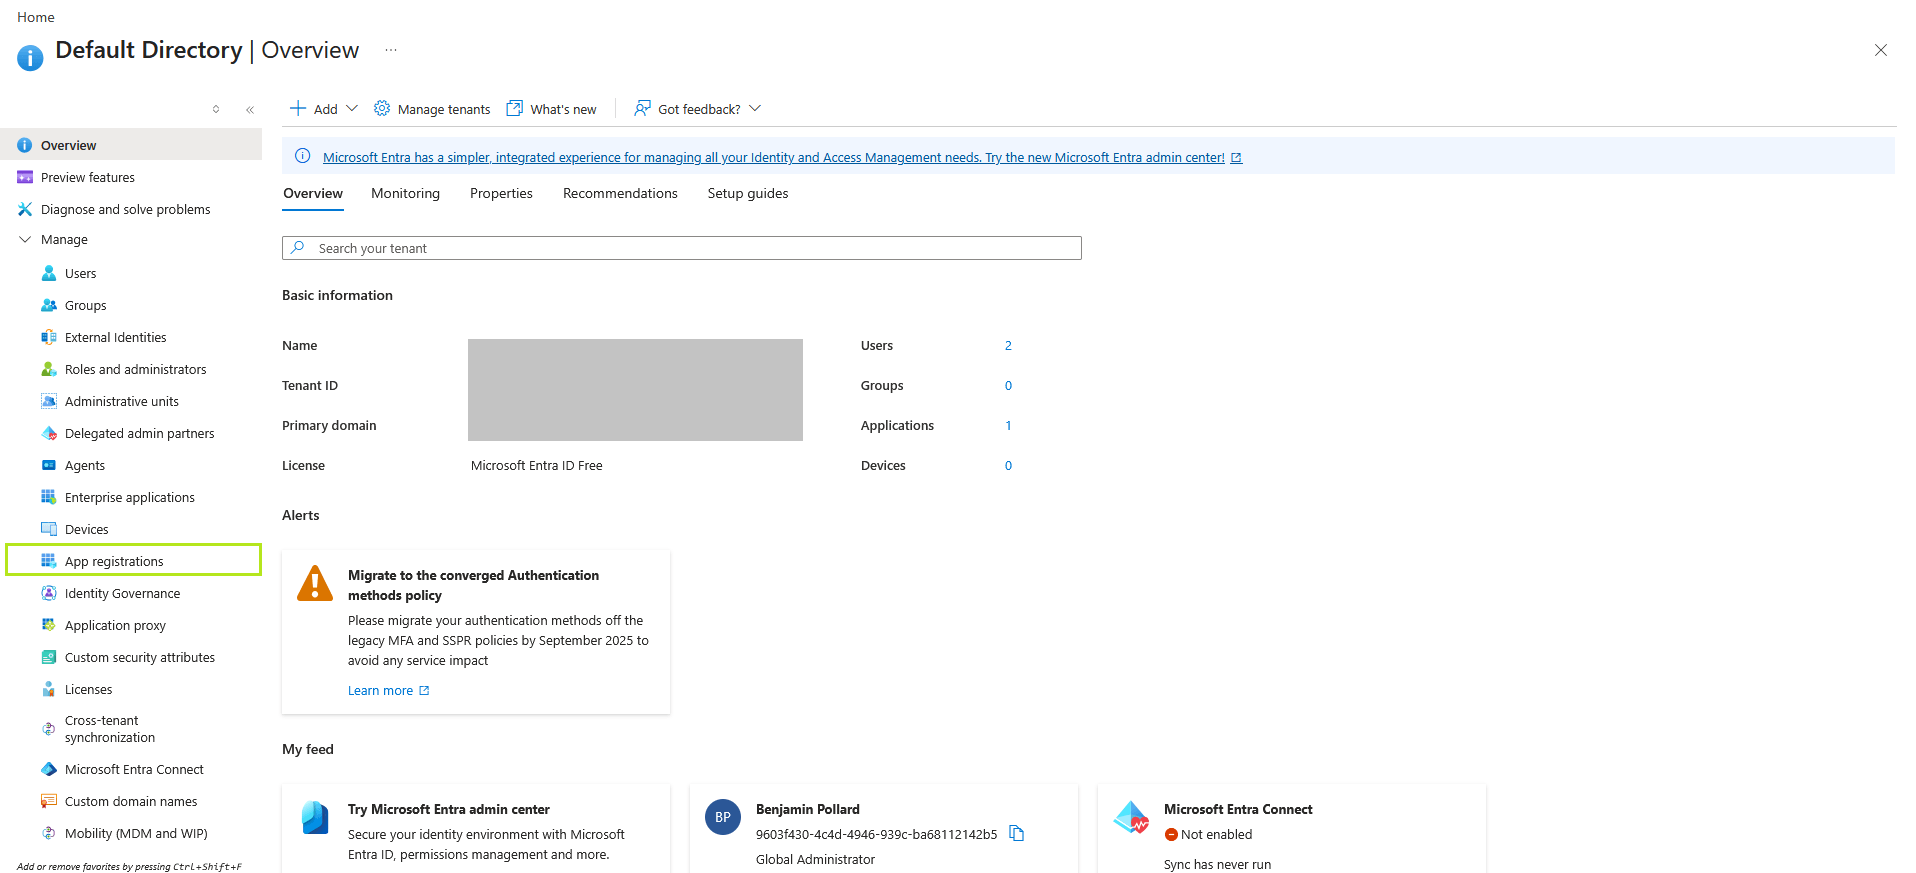Click the Diagnose and solve problems icon

click(x=25, y=209)
